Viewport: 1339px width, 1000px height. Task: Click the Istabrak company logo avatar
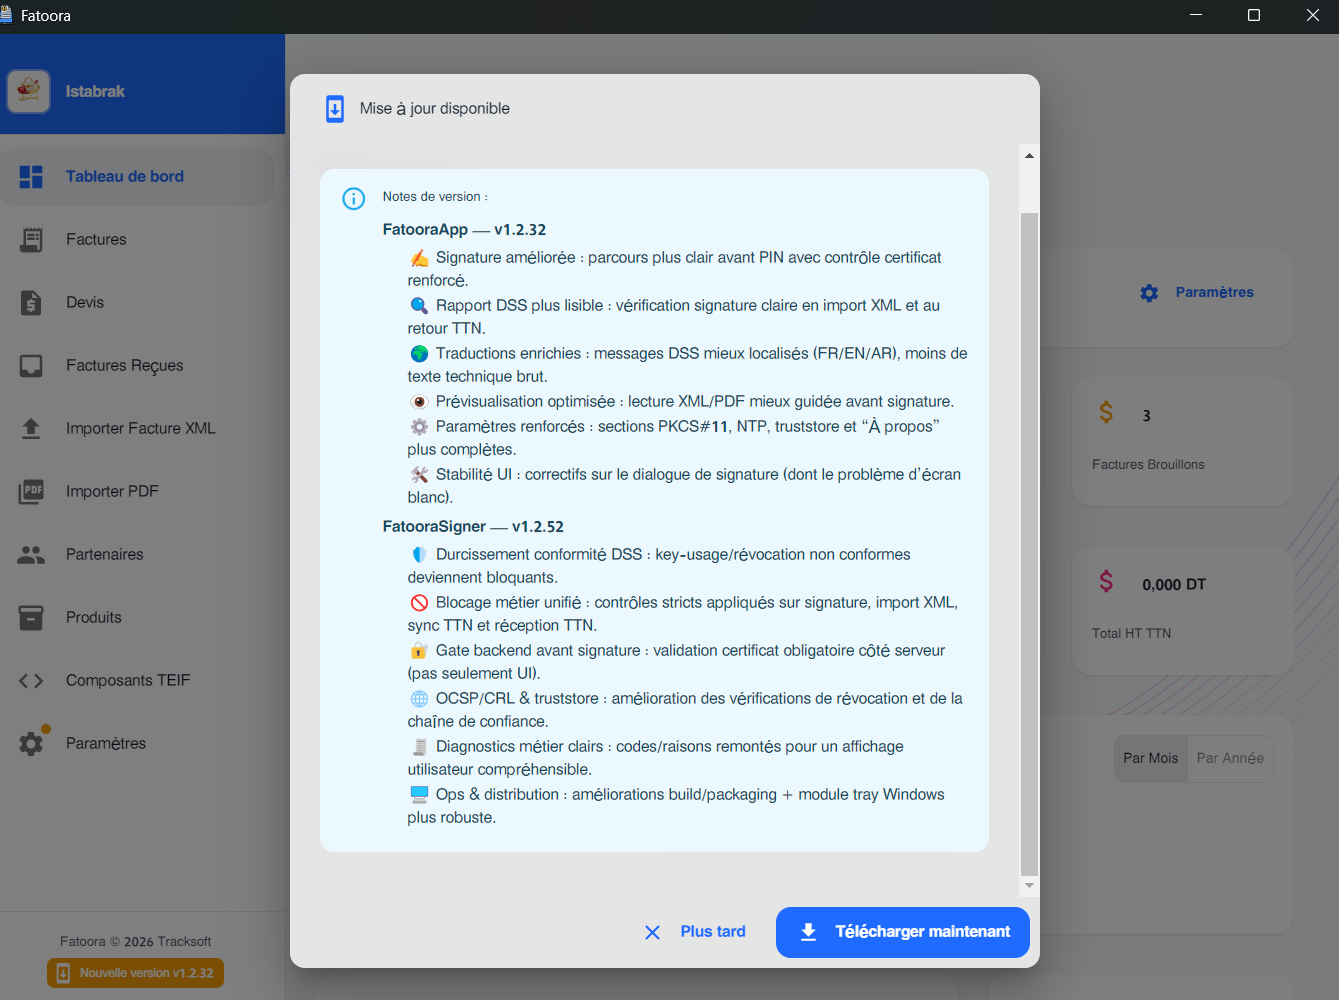click(29, 91)
